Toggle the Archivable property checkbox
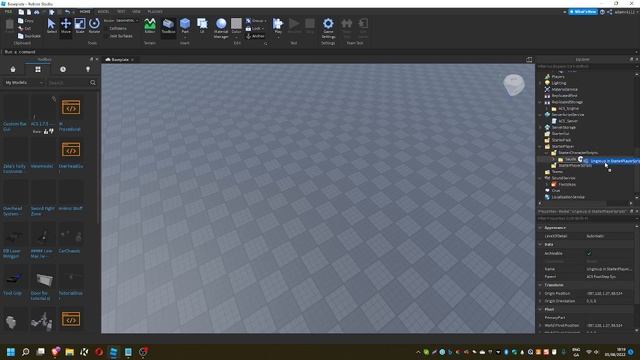 coord(589,253)
